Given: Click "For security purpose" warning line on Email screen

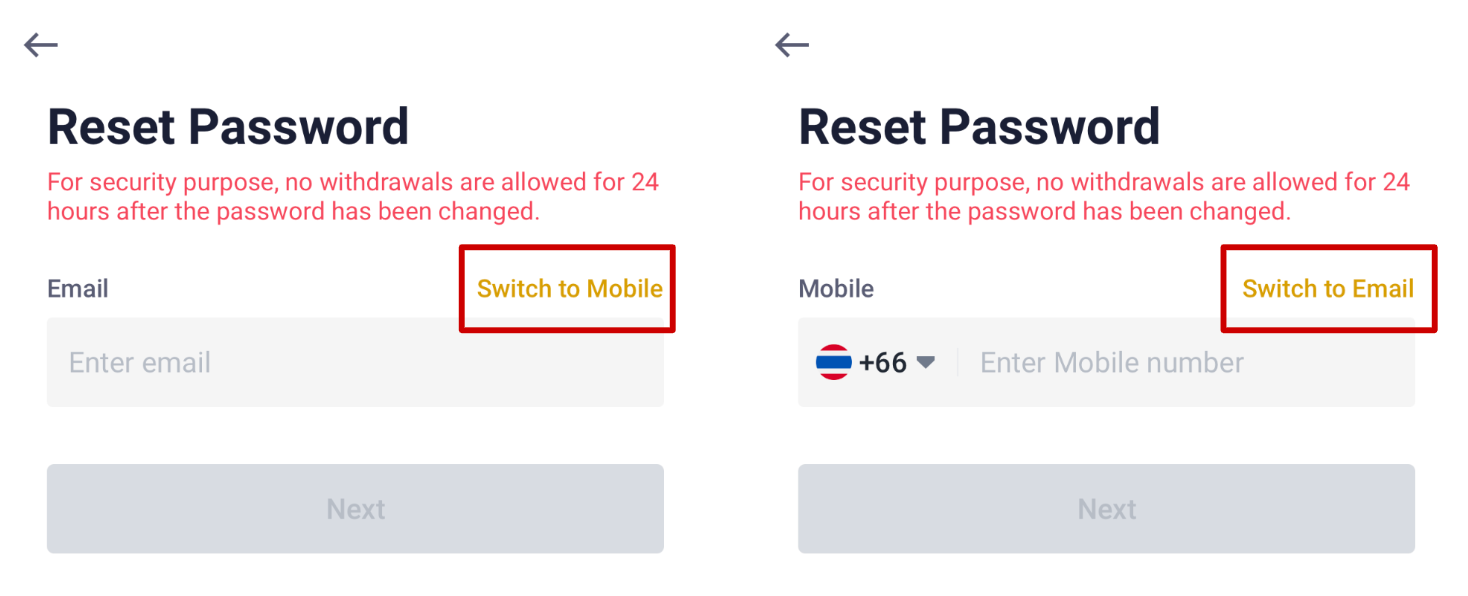Looking at the screenshot, I should (x=353, y=182).
